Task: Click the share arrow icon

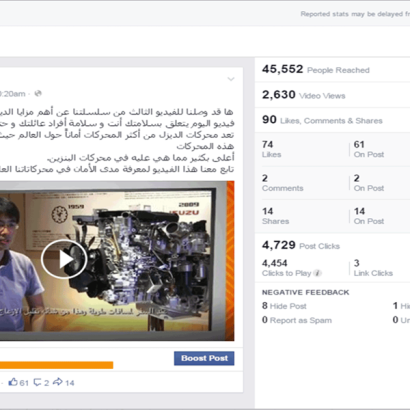Action: [x=58, y=382]
